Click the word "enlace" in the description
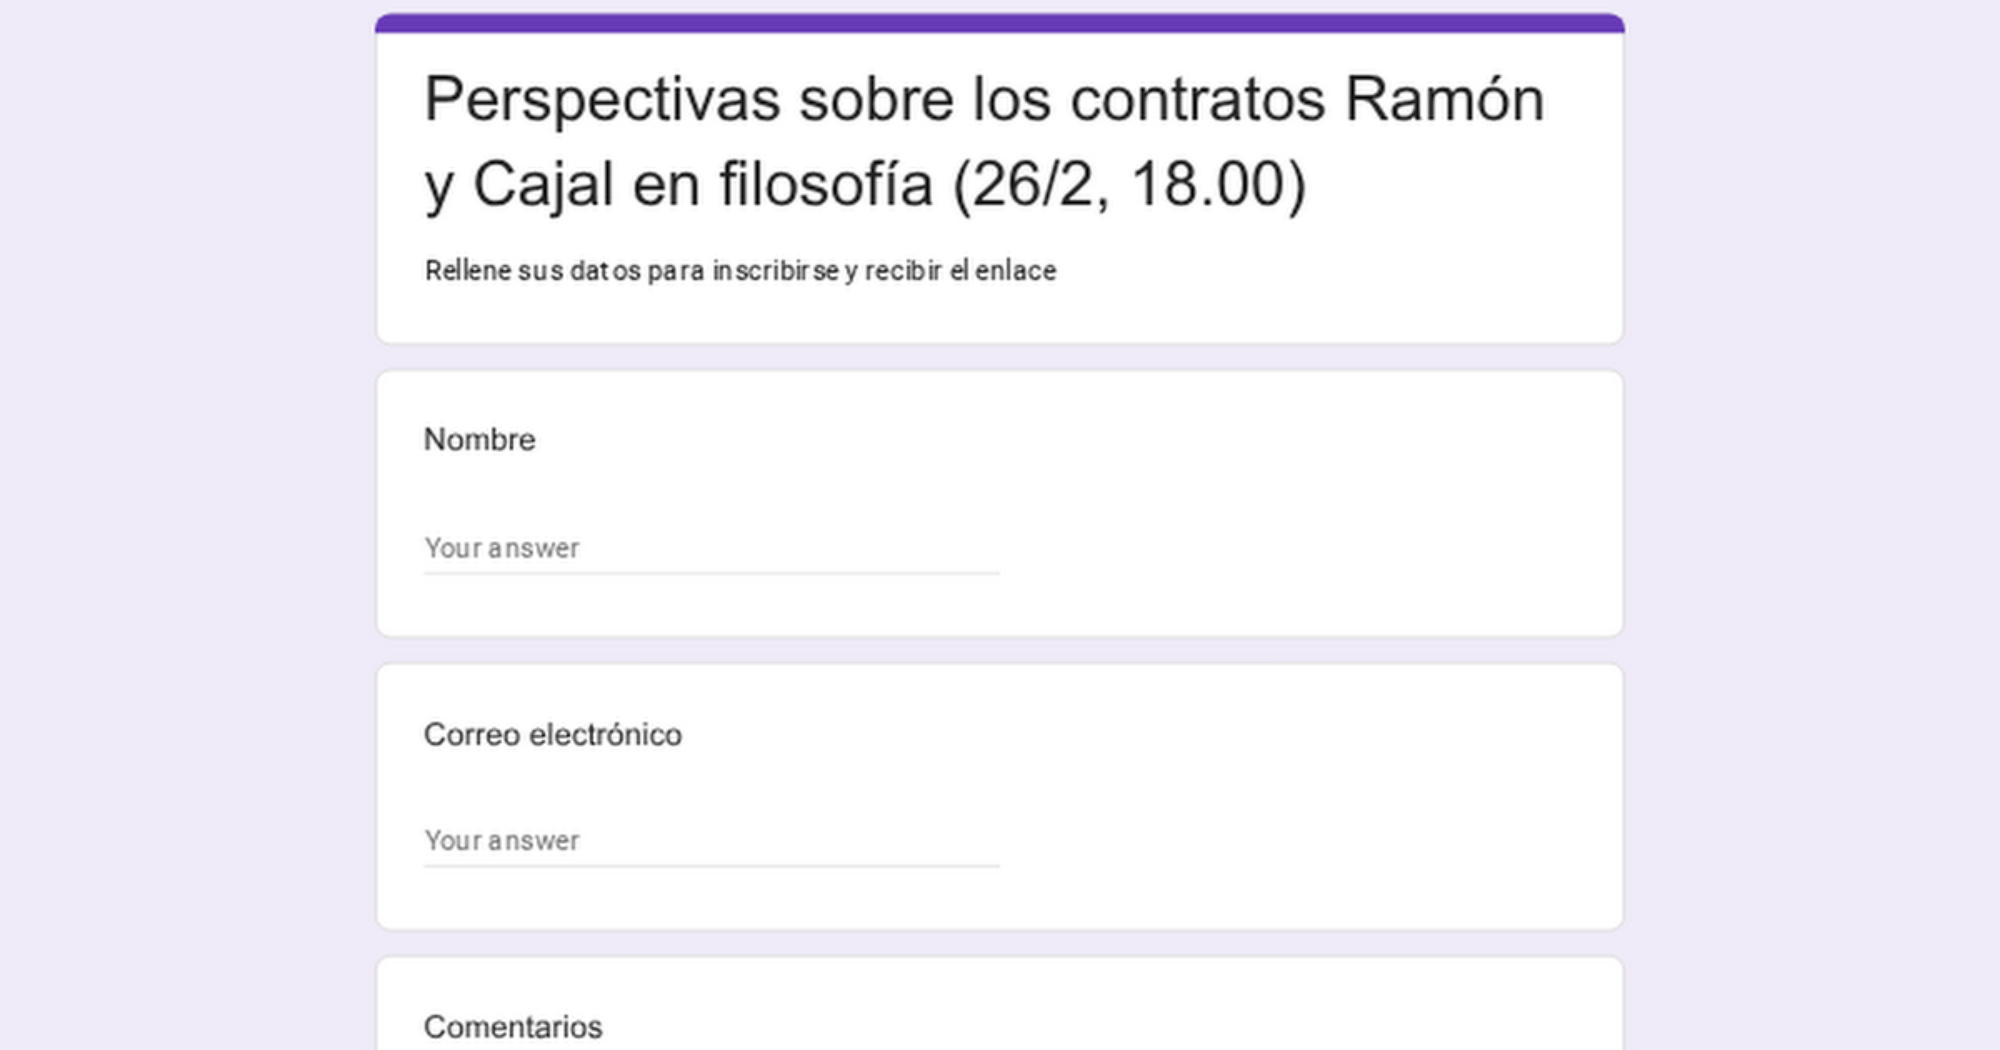 pos(1015,271)
